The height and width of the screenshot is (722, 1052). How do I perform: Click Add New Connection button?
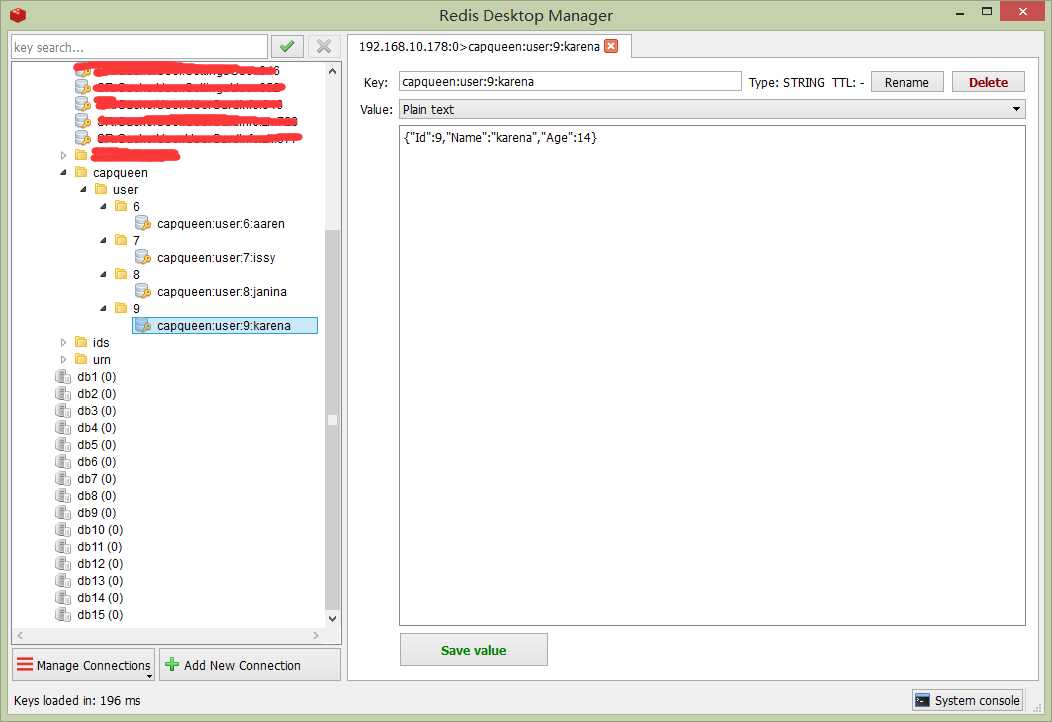(250, 664)
